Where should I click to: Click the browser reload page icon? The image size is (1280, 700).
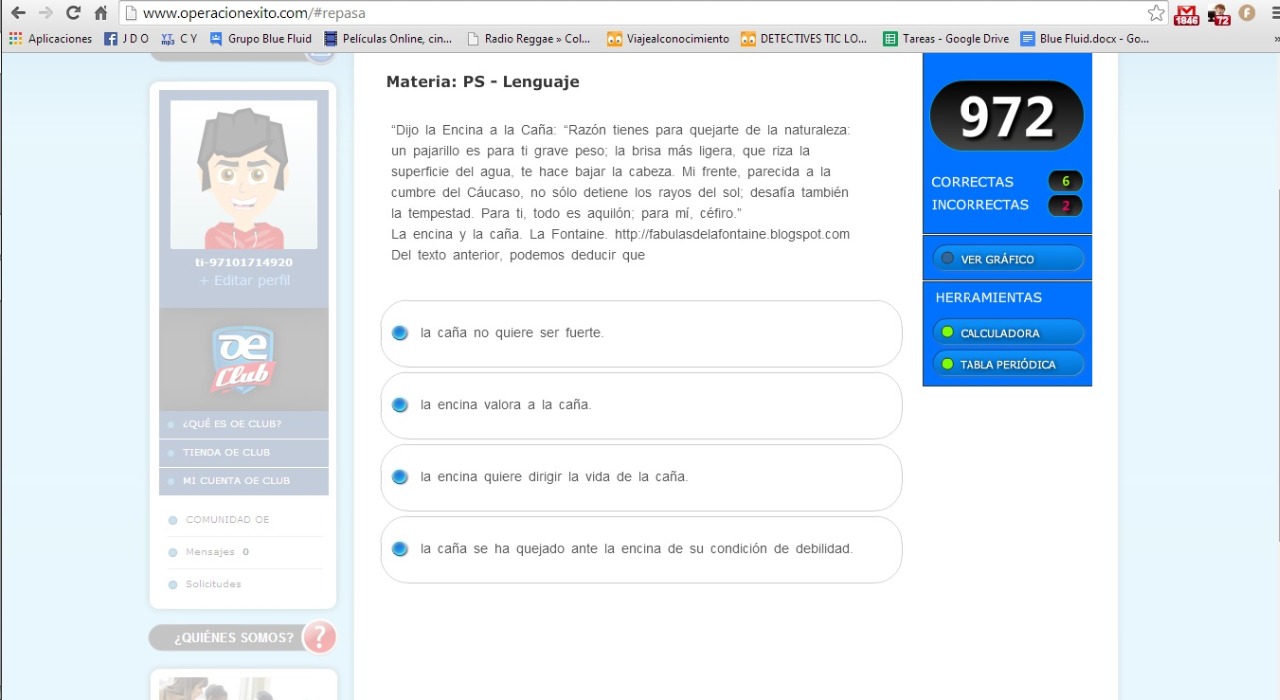(x=73, y=13)
